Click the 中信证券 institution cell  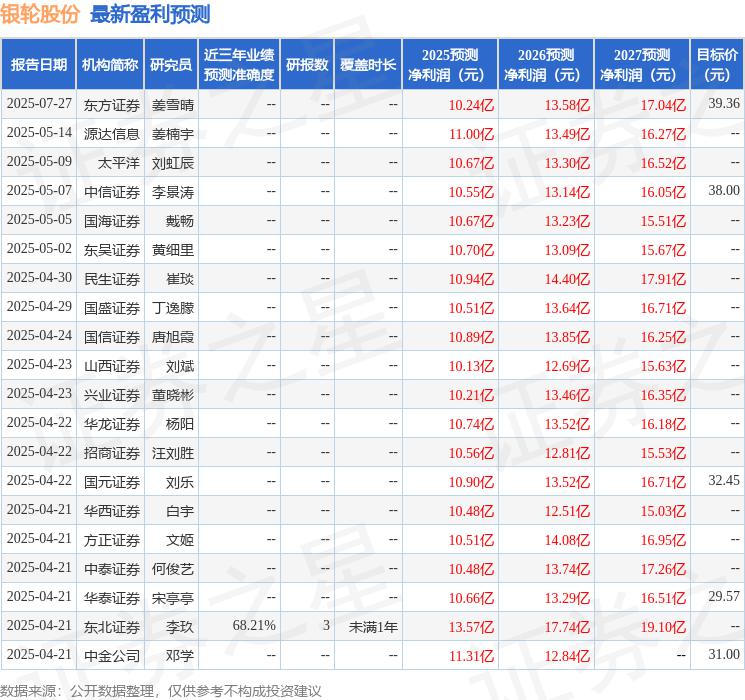coord(112,192)
